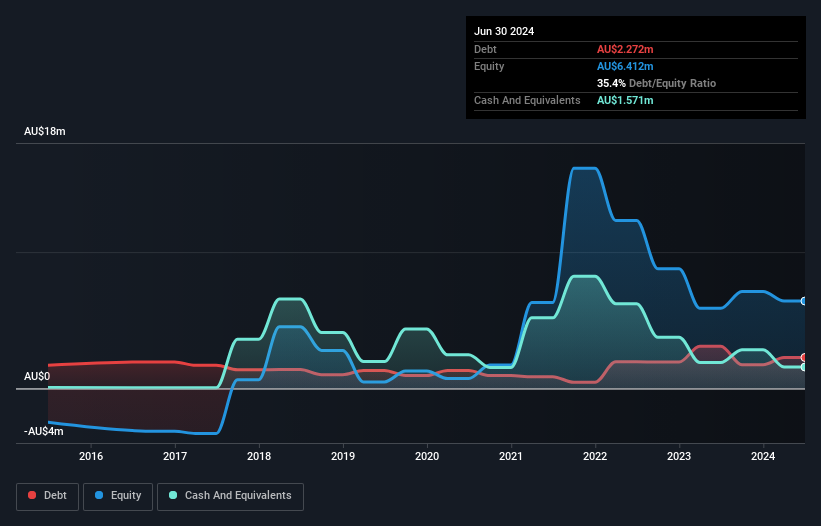Screen dimensions: 821x526
Task: Click the 2020 x-axis label
Action: point(427,456)
